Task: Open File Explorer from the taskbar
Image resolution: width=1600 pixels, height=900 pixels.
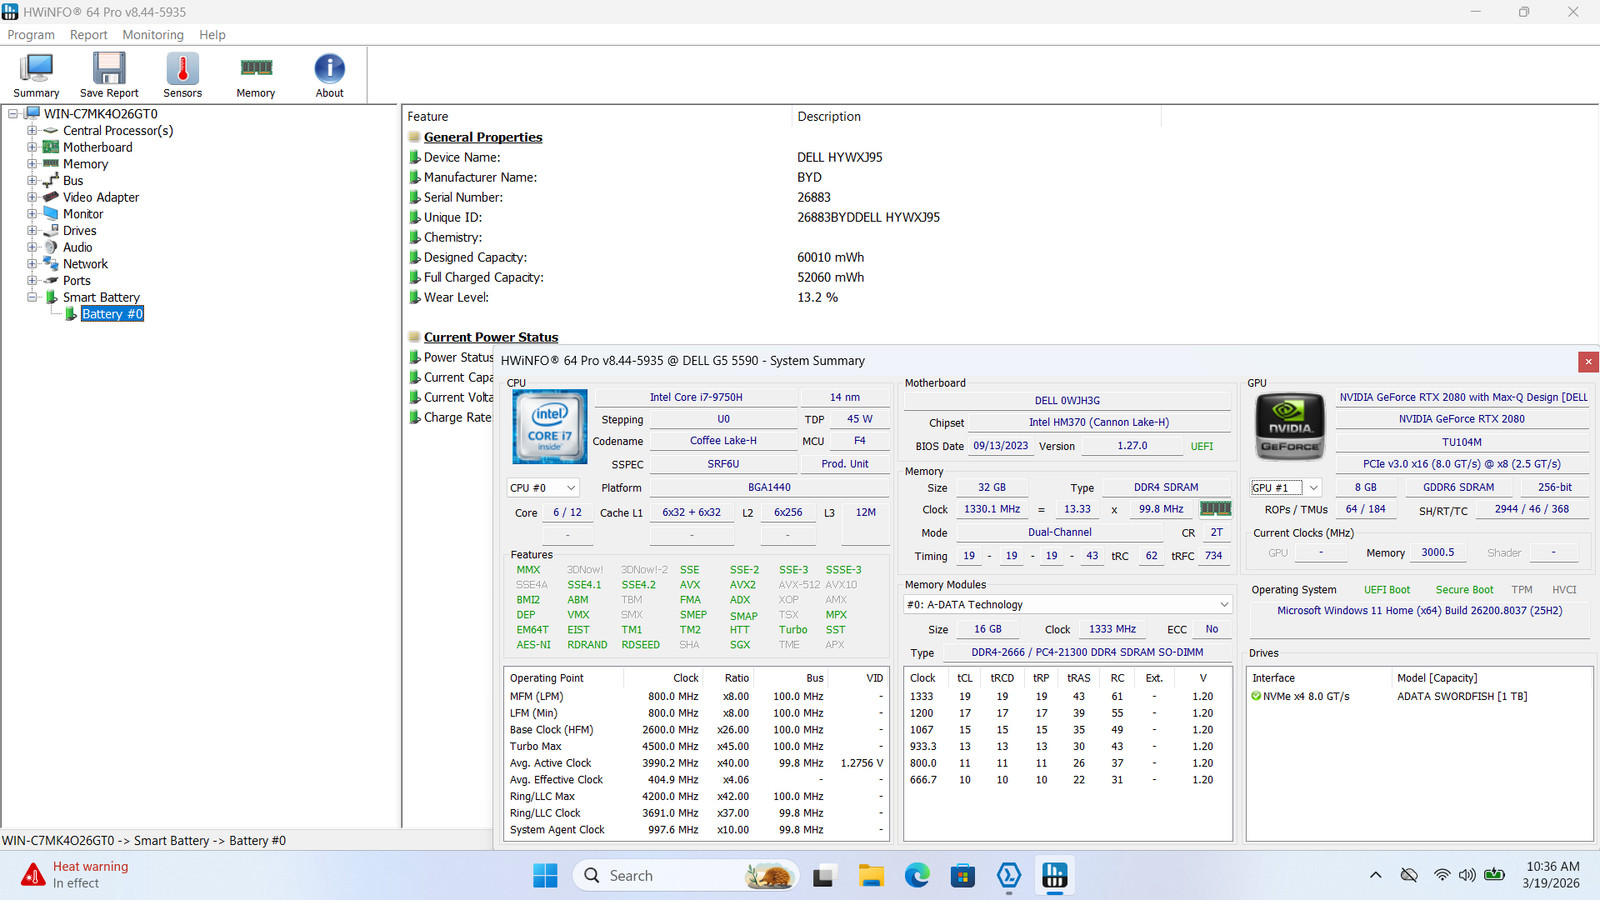Action: point(871,876)
